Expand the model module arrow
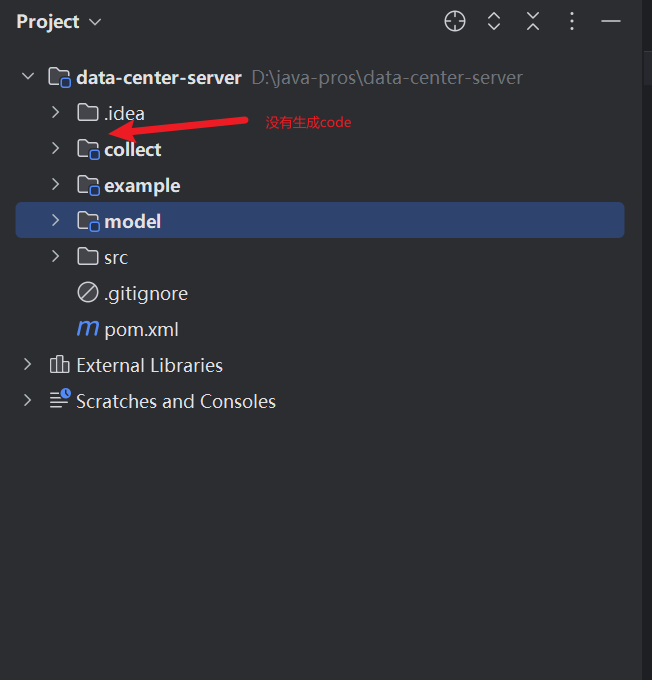Viewport: 652px width, 680px height. coord(55,221)
